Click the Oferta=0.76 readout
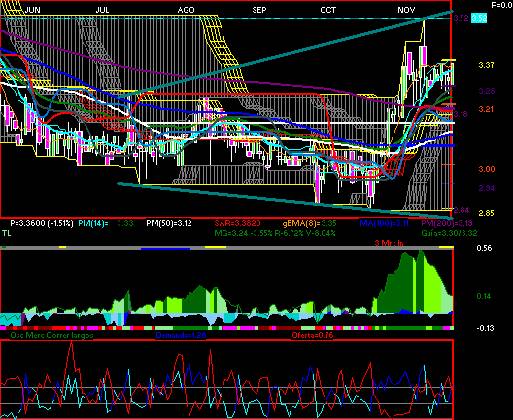The image size is (513, 420). (x=312, y=335)
